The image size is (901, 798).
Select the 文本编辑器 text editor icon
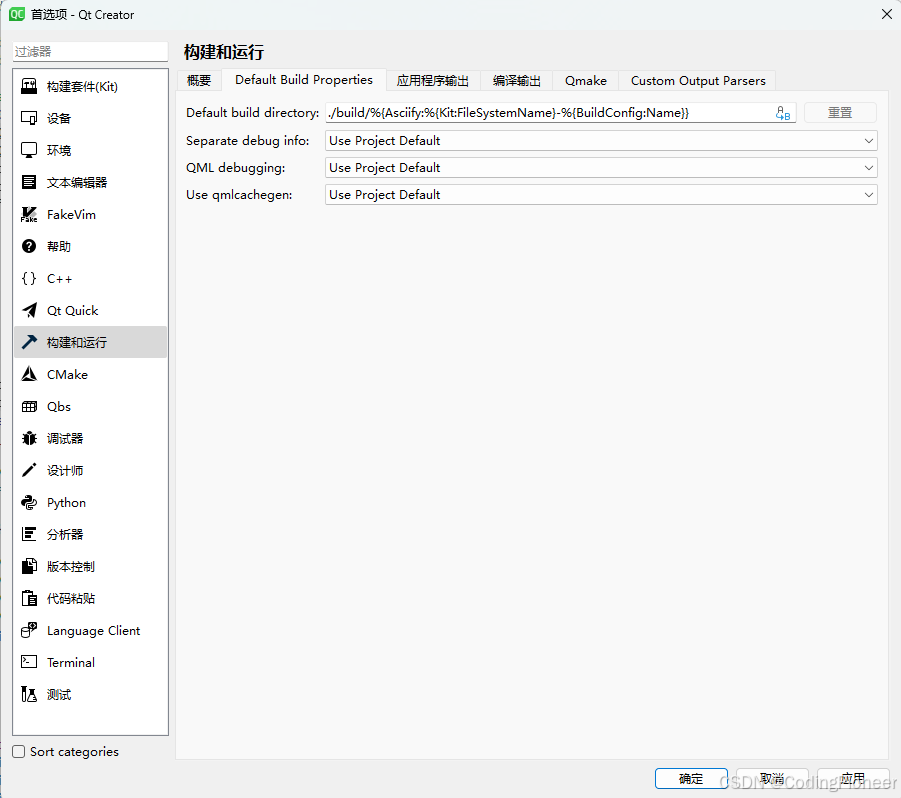pyautogui.click(x=29, y=182)
